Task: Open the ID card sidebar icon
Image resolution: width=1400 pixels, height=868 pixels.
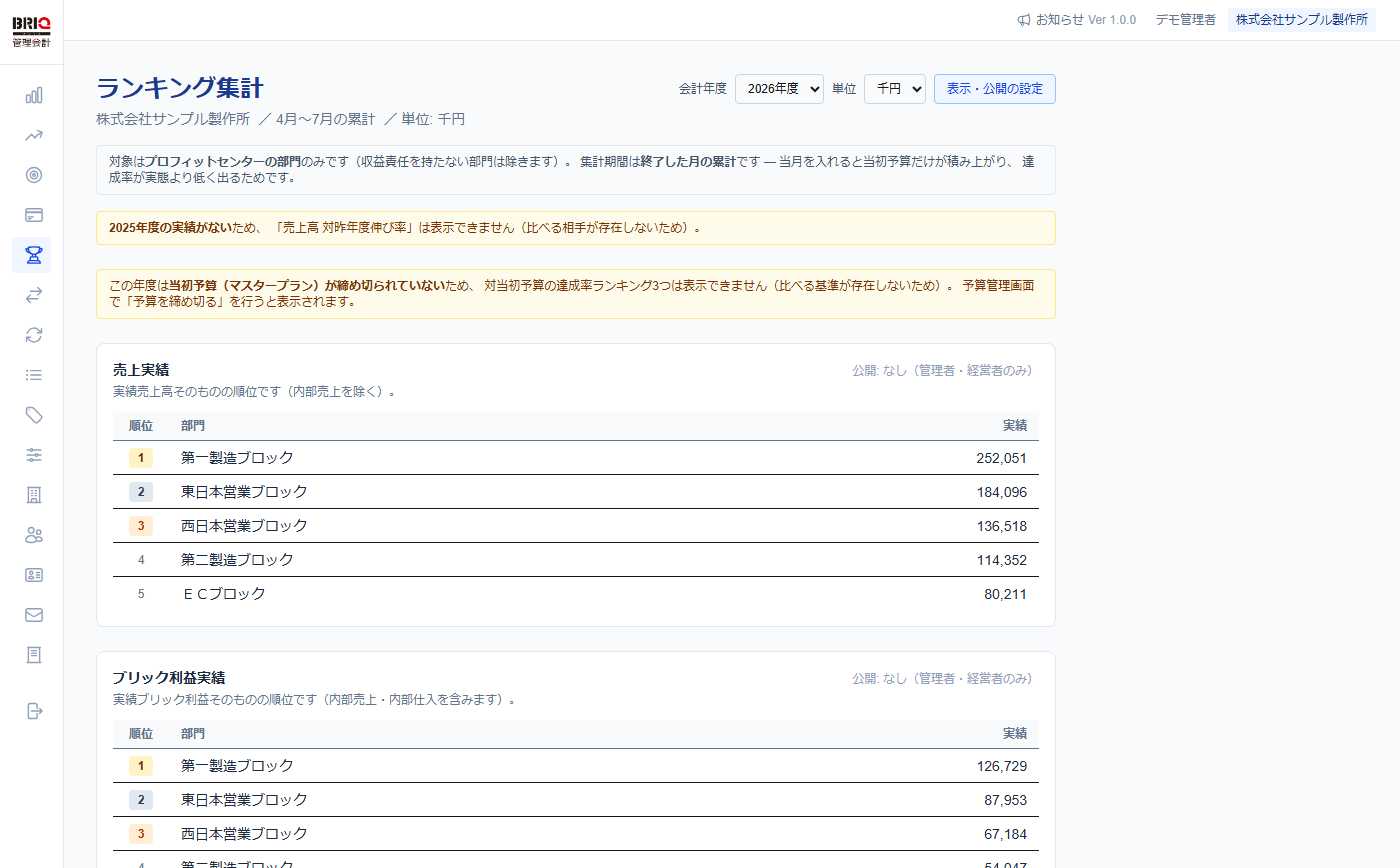Action: click(x=34, y=575)
